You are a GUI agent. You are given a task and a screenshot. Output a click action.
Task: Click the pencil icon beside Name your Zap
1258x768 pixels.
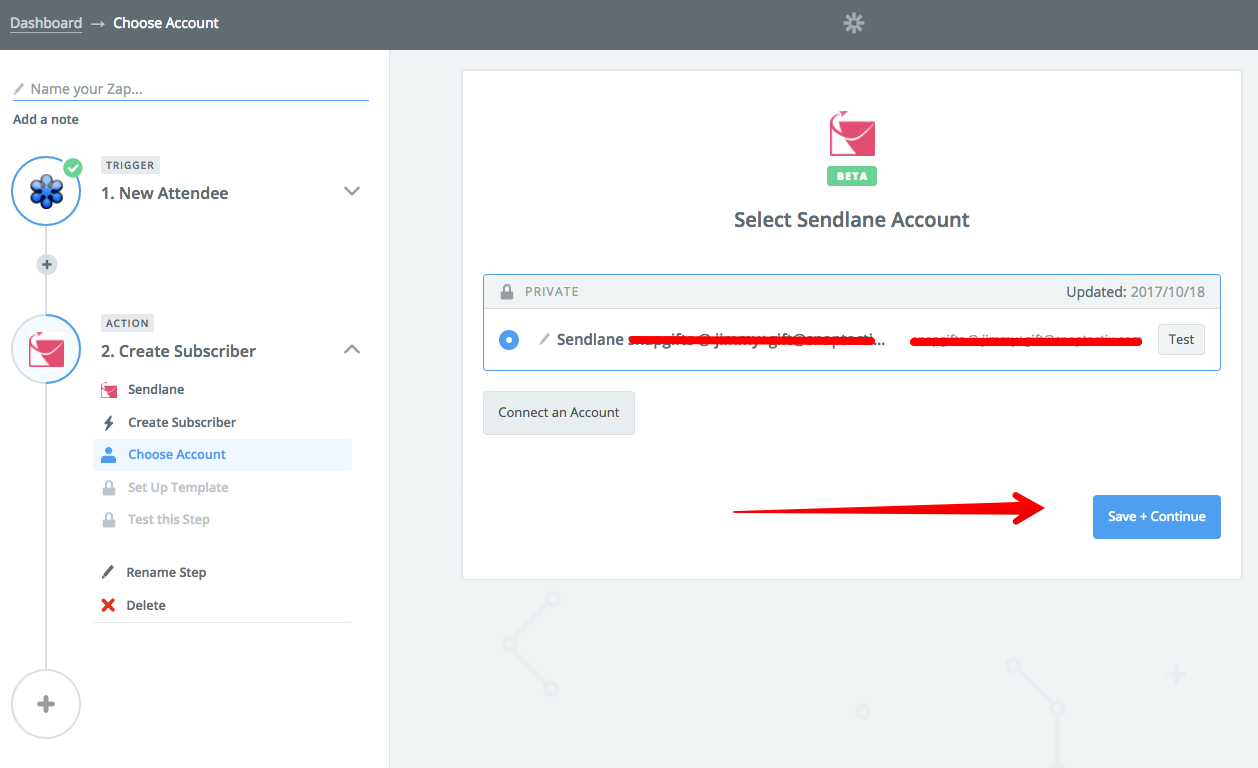(19, 89)
